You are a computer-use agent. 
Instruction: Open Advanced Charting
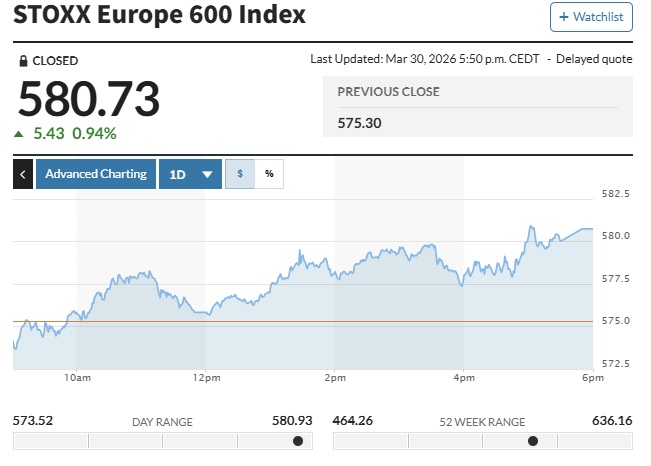point(96,174)
